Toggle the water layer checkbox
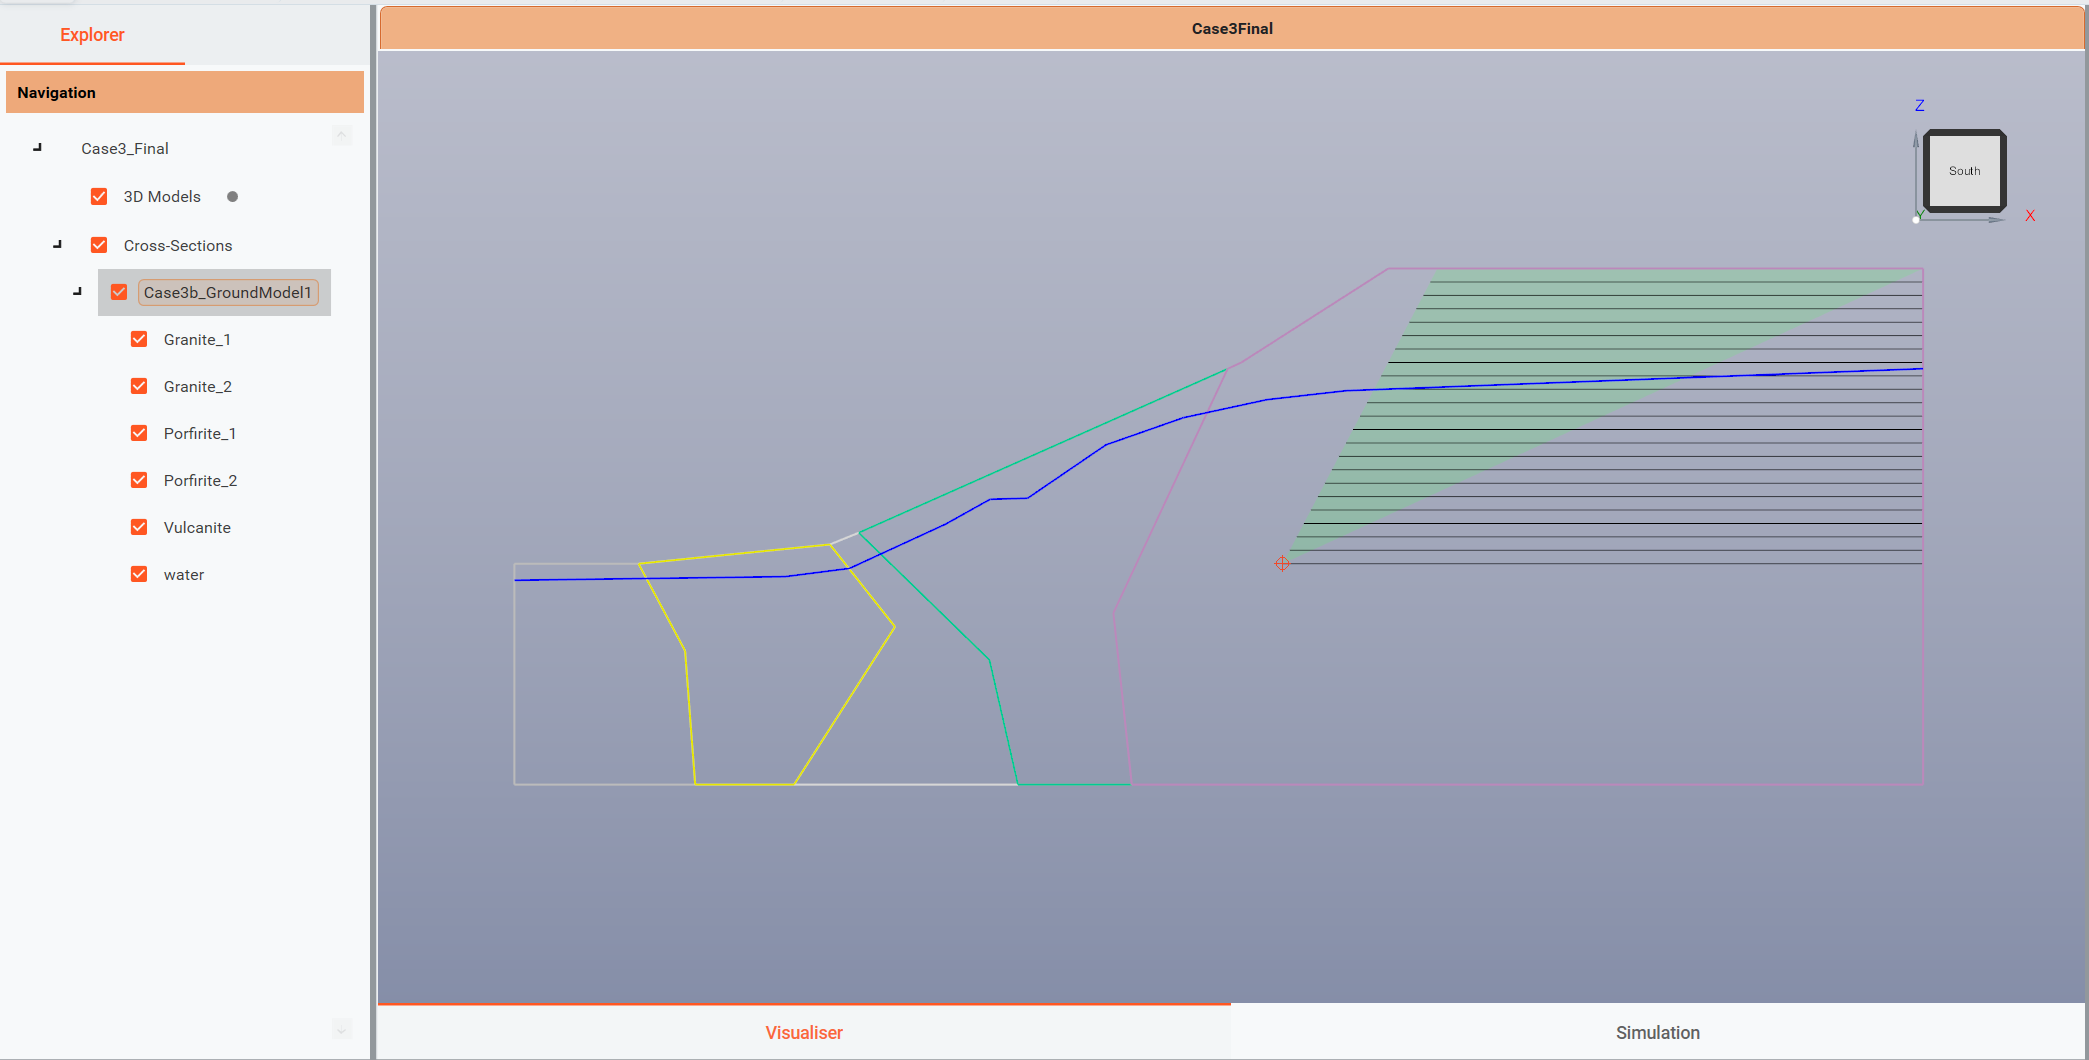This screenshot has width=2089, height=1060. [x=139, y=574]
